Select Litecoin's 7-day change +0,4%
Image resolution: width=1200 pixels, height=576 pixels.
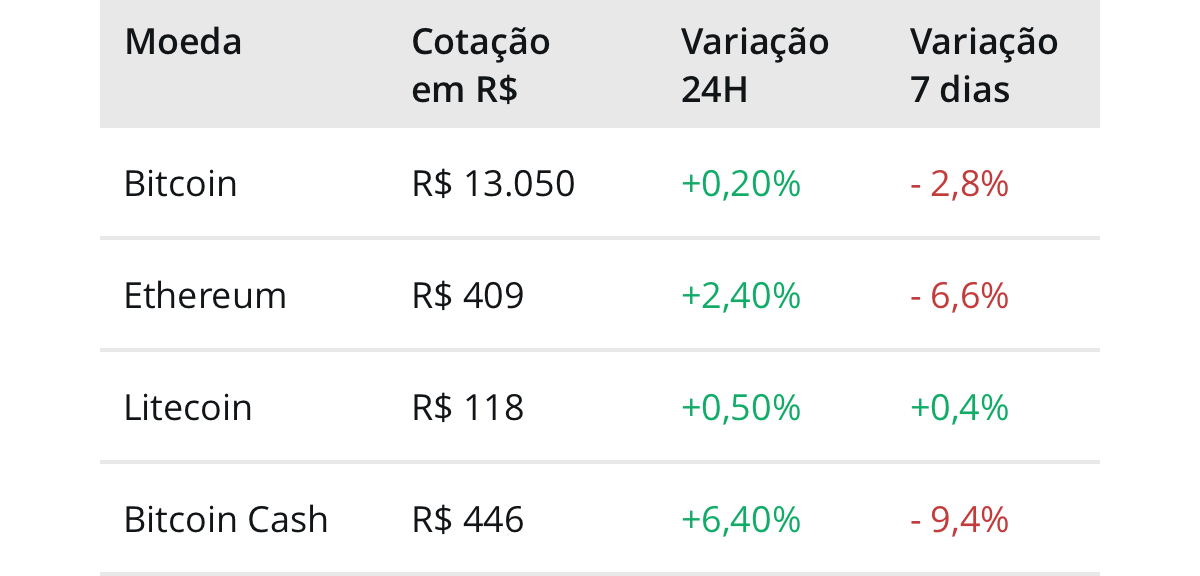959,408
